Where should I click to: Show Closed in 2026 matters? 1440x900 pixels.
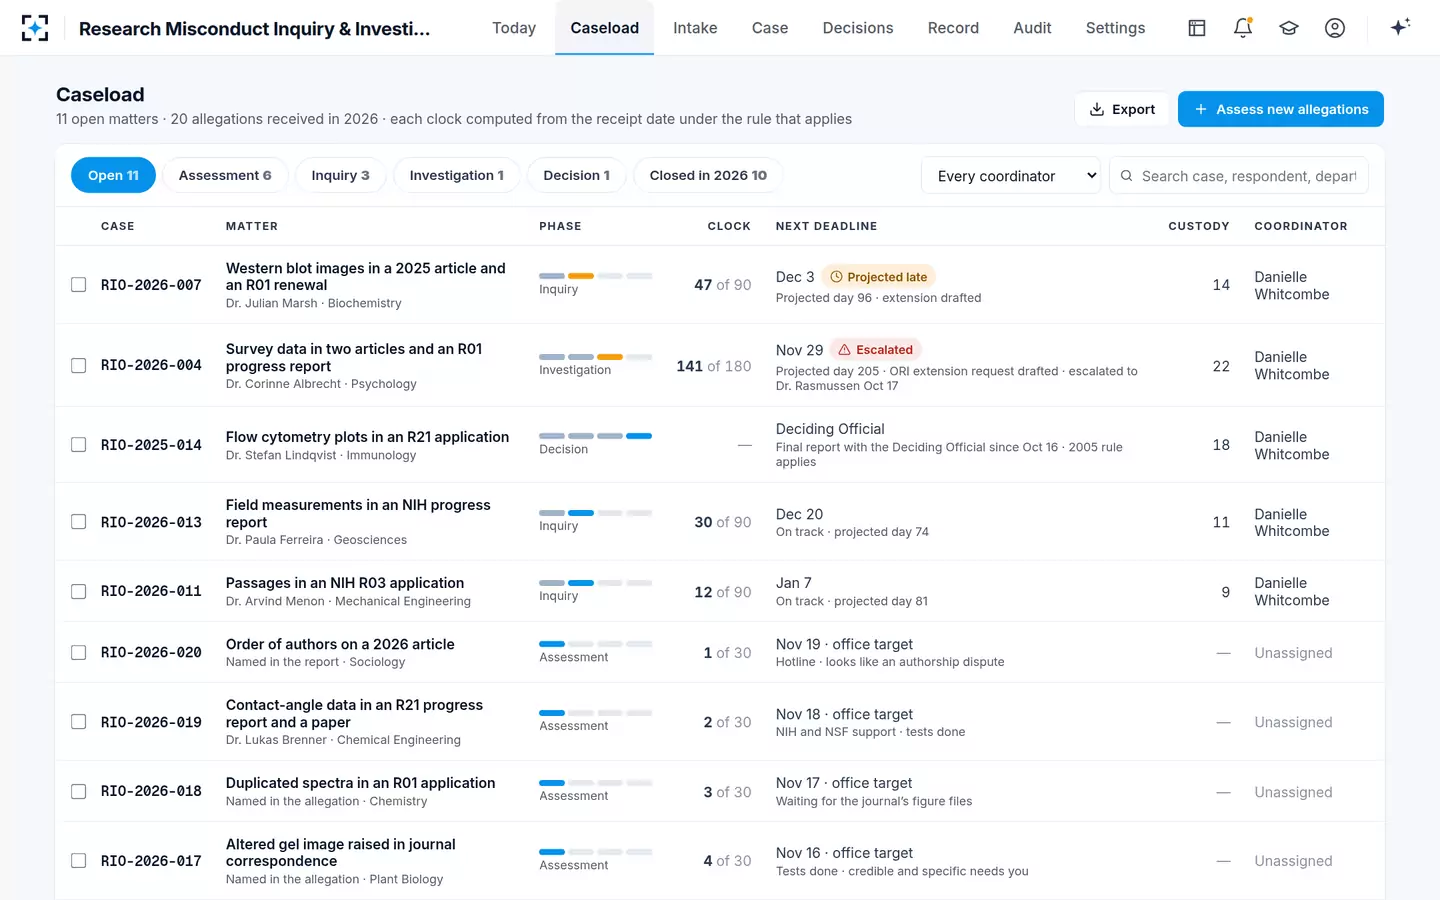[x=708, y=175]
